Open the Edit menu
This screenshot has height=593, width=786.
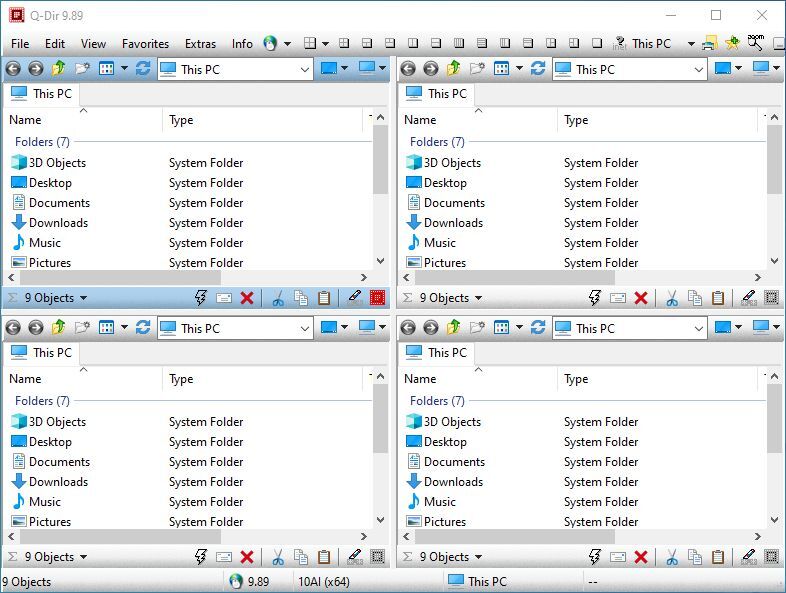pyautogui.click(x=55, y=44)
